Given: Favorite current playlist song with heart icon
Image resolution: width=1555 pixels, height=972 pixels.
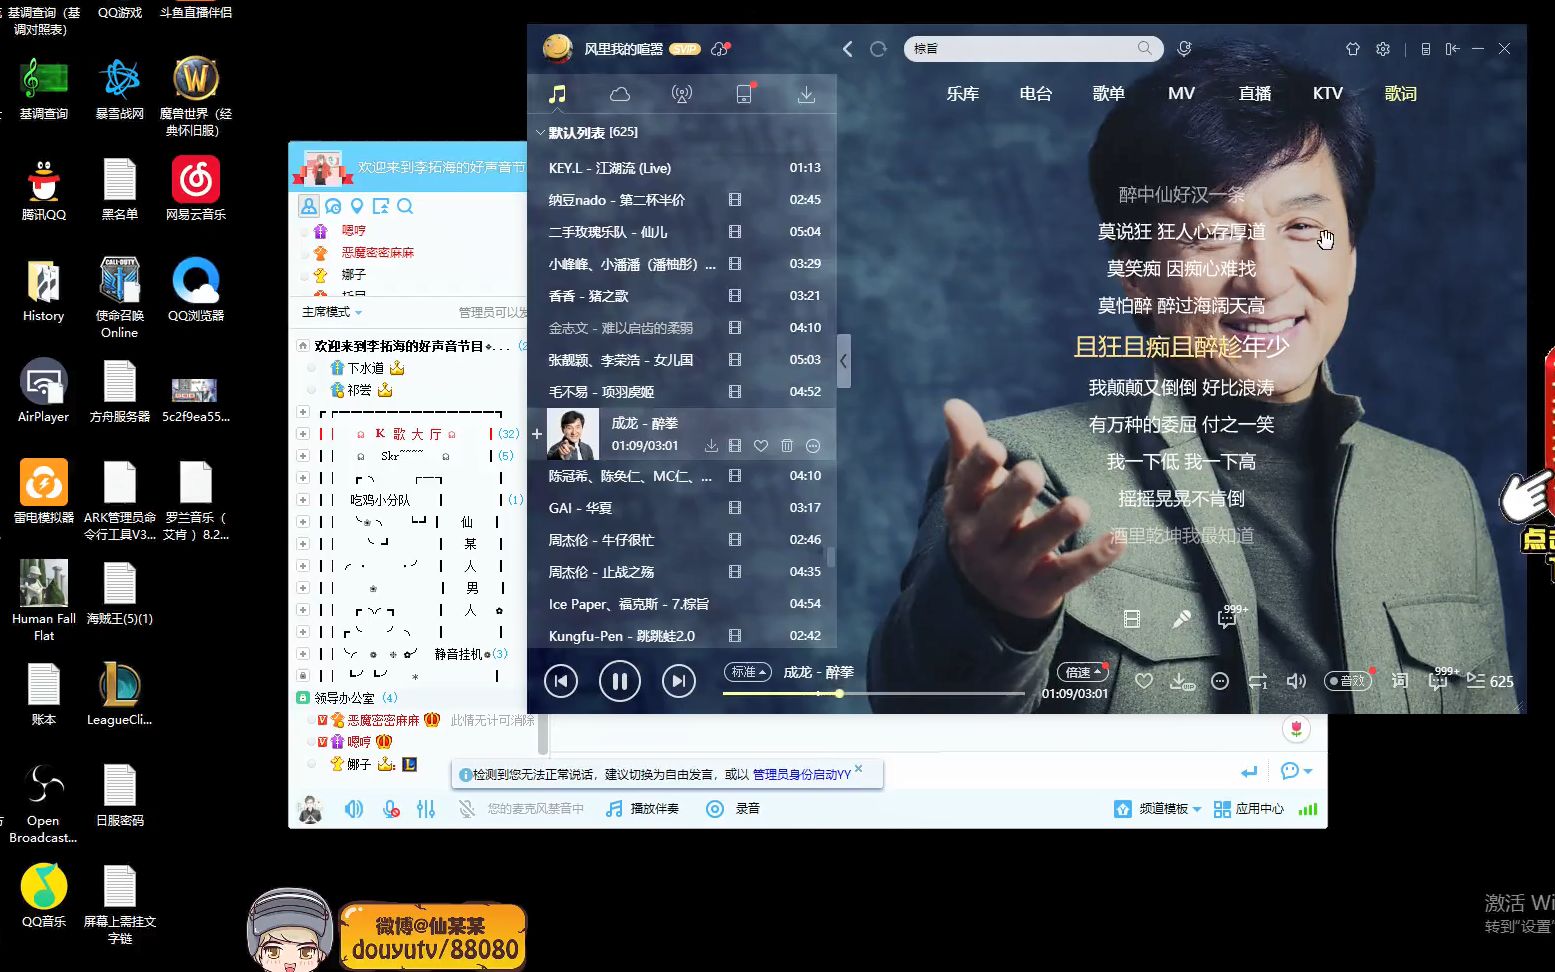Looking at the screenshot, I should [761, 446].
